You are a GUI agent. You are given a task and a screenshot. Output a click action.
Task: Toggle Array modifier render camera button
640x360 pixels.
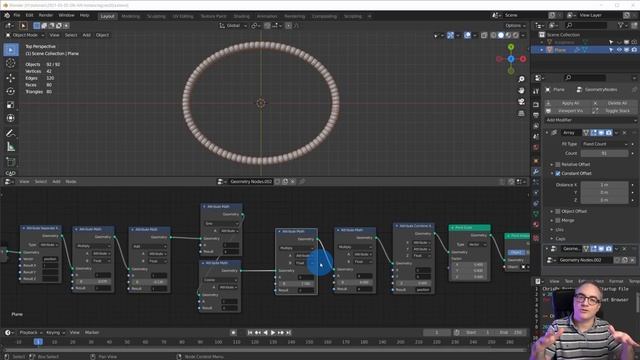click(609, 133)
